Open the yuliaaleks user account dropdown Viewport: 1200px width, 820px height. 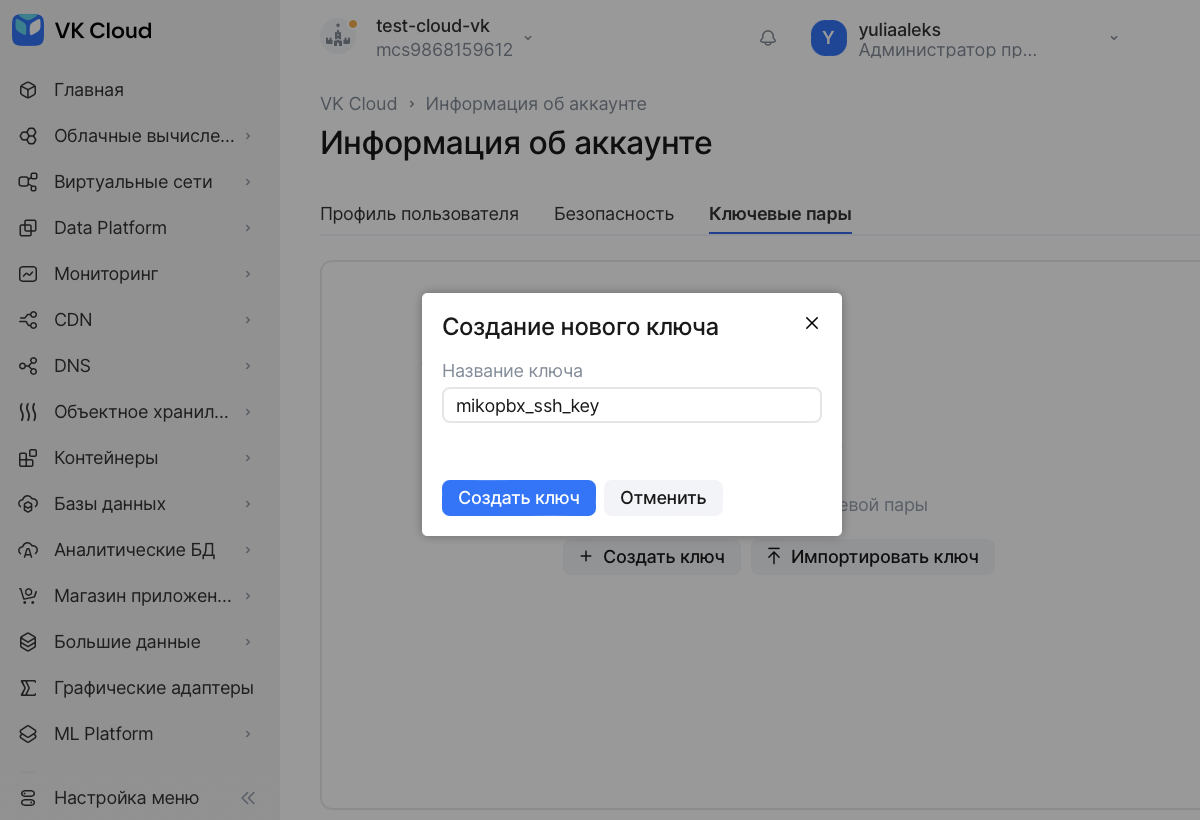[1113, 38]
